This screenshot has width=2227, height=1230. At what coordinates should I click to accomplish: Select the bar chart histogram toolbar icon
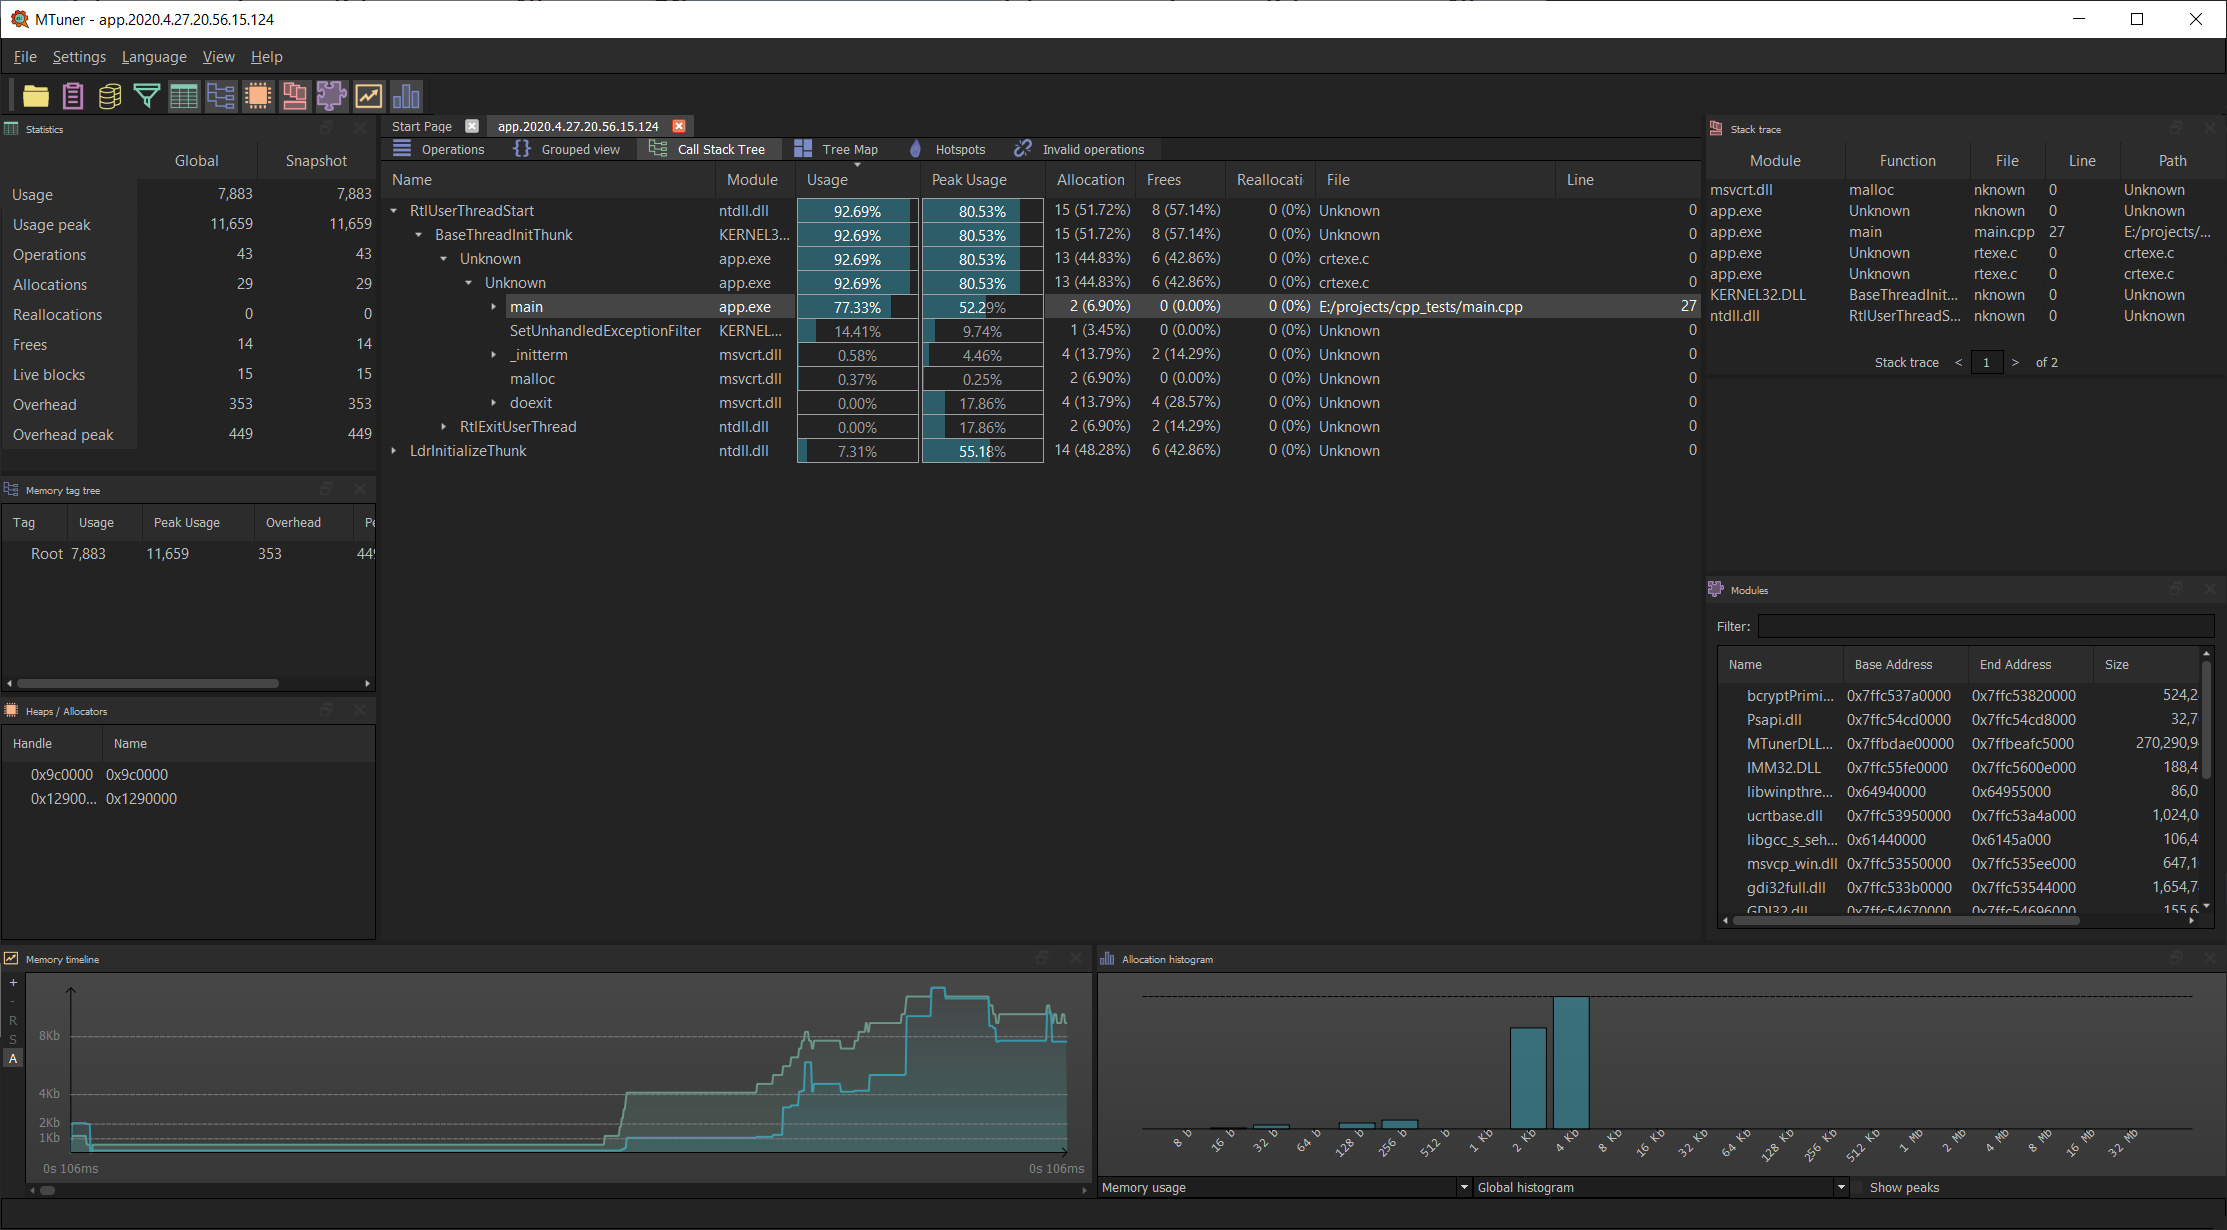tap(406, 96)
